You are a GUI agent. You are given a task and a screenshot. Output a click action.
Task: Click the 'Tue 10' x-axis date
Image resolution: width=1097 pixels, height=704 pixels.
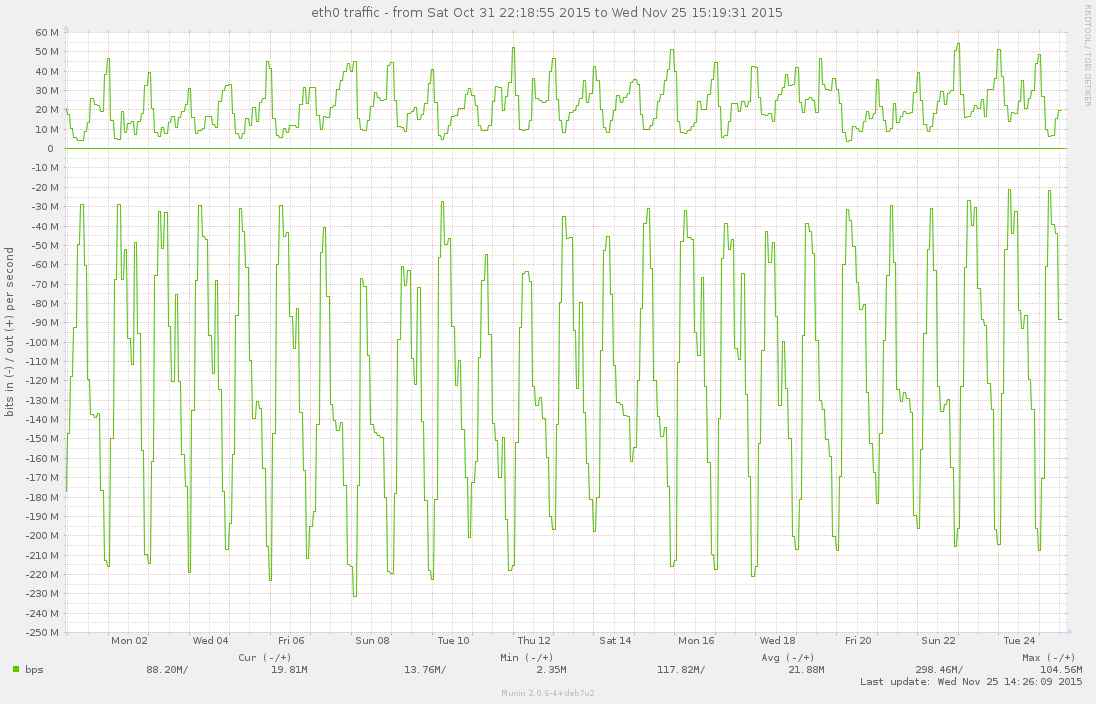(453, 640)
